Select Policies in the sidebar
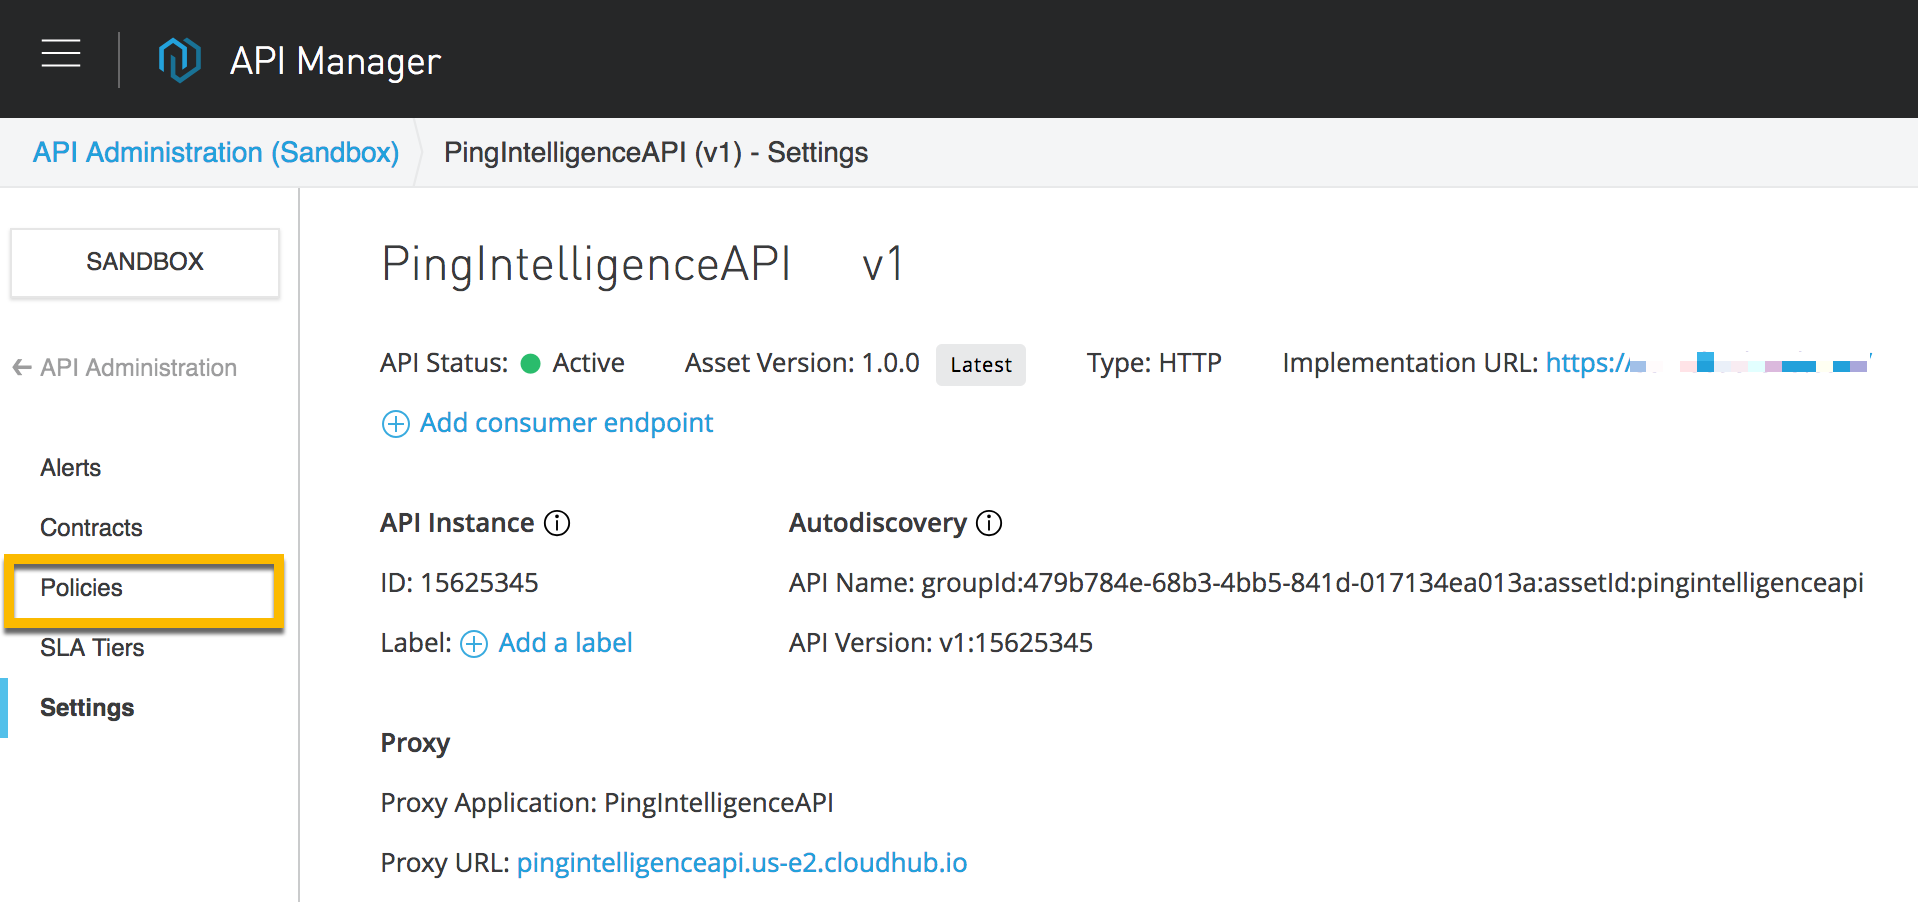The height and width of the screenshot is (902, 1918). [82, 588]
